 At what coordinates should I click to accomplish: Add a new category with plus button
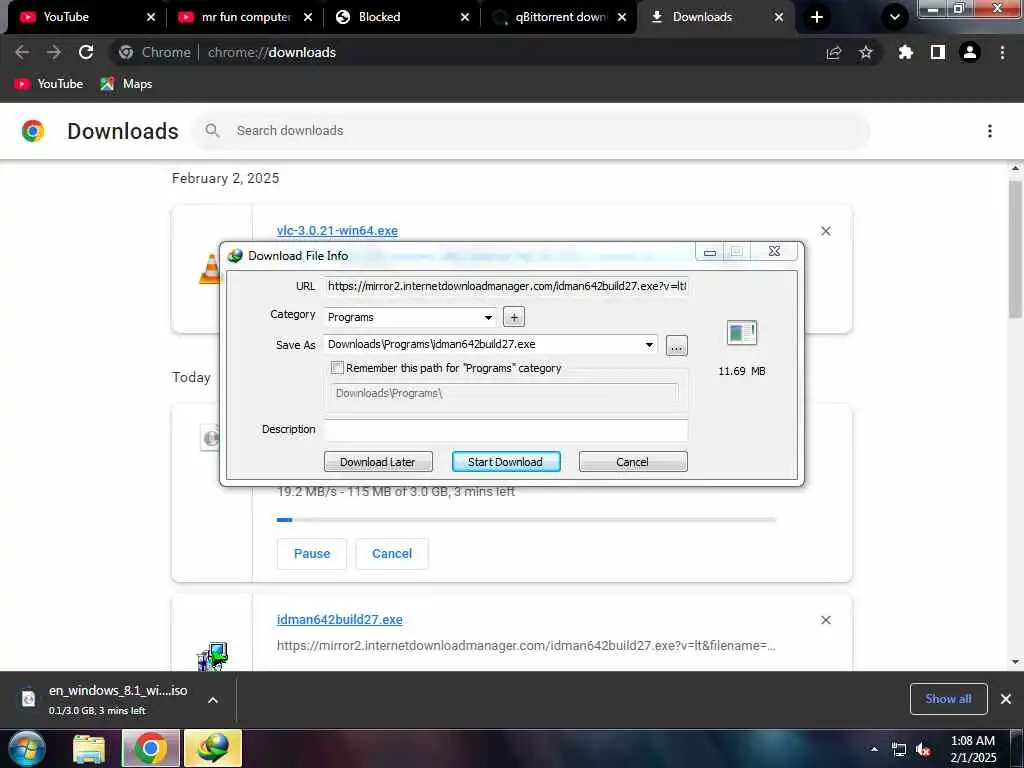(x=514, y=317)
